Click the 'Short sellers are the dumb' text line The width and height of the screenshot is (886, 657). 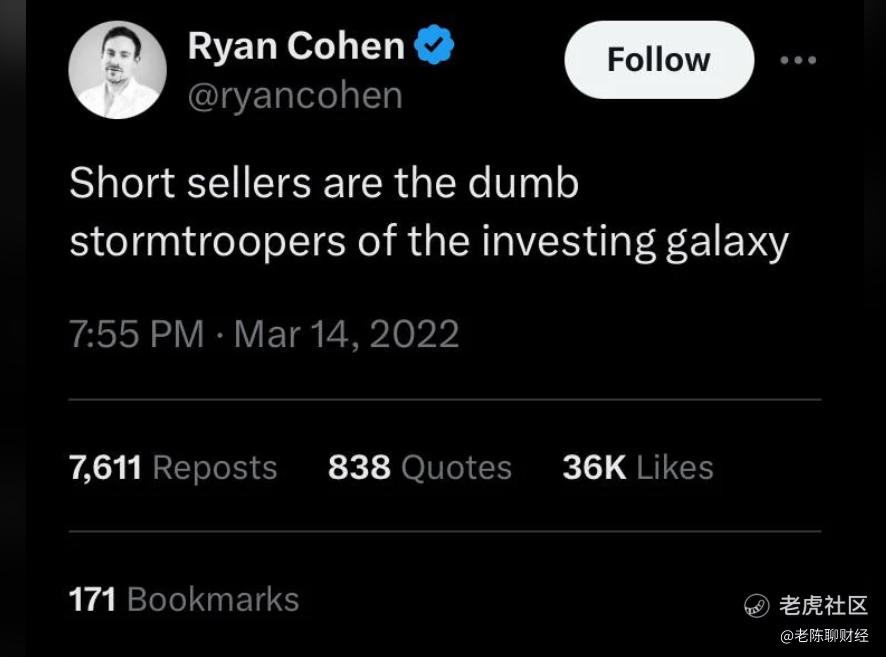pyautogui.click(x=324, y=183)
